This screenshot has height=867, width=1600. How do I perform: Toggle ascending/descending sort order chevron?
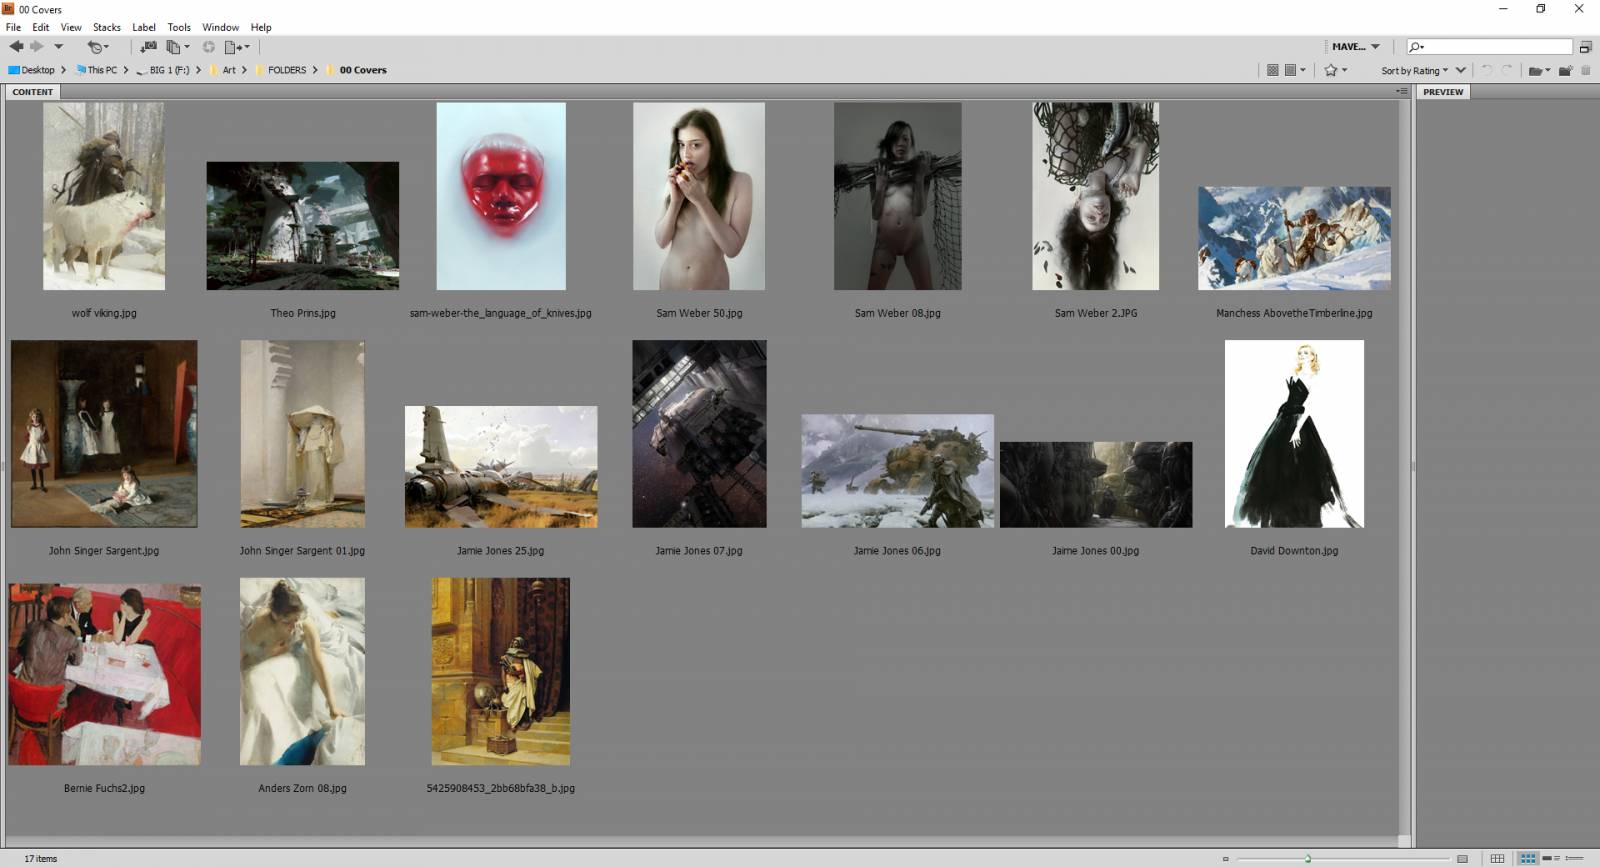1461,70
